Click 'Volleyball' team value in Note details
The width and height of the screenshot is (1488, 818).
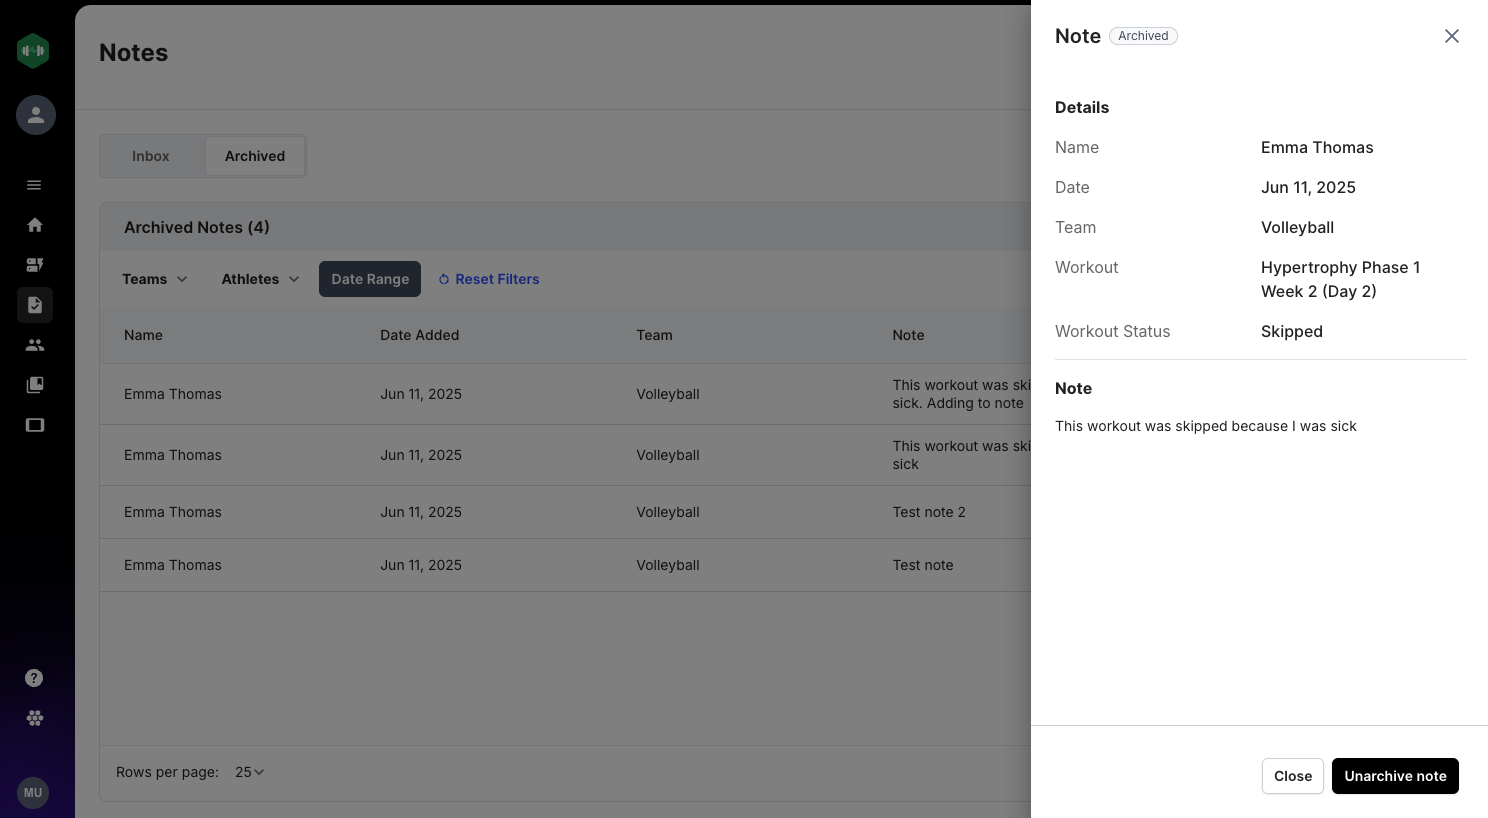(x=1297, y=227)
